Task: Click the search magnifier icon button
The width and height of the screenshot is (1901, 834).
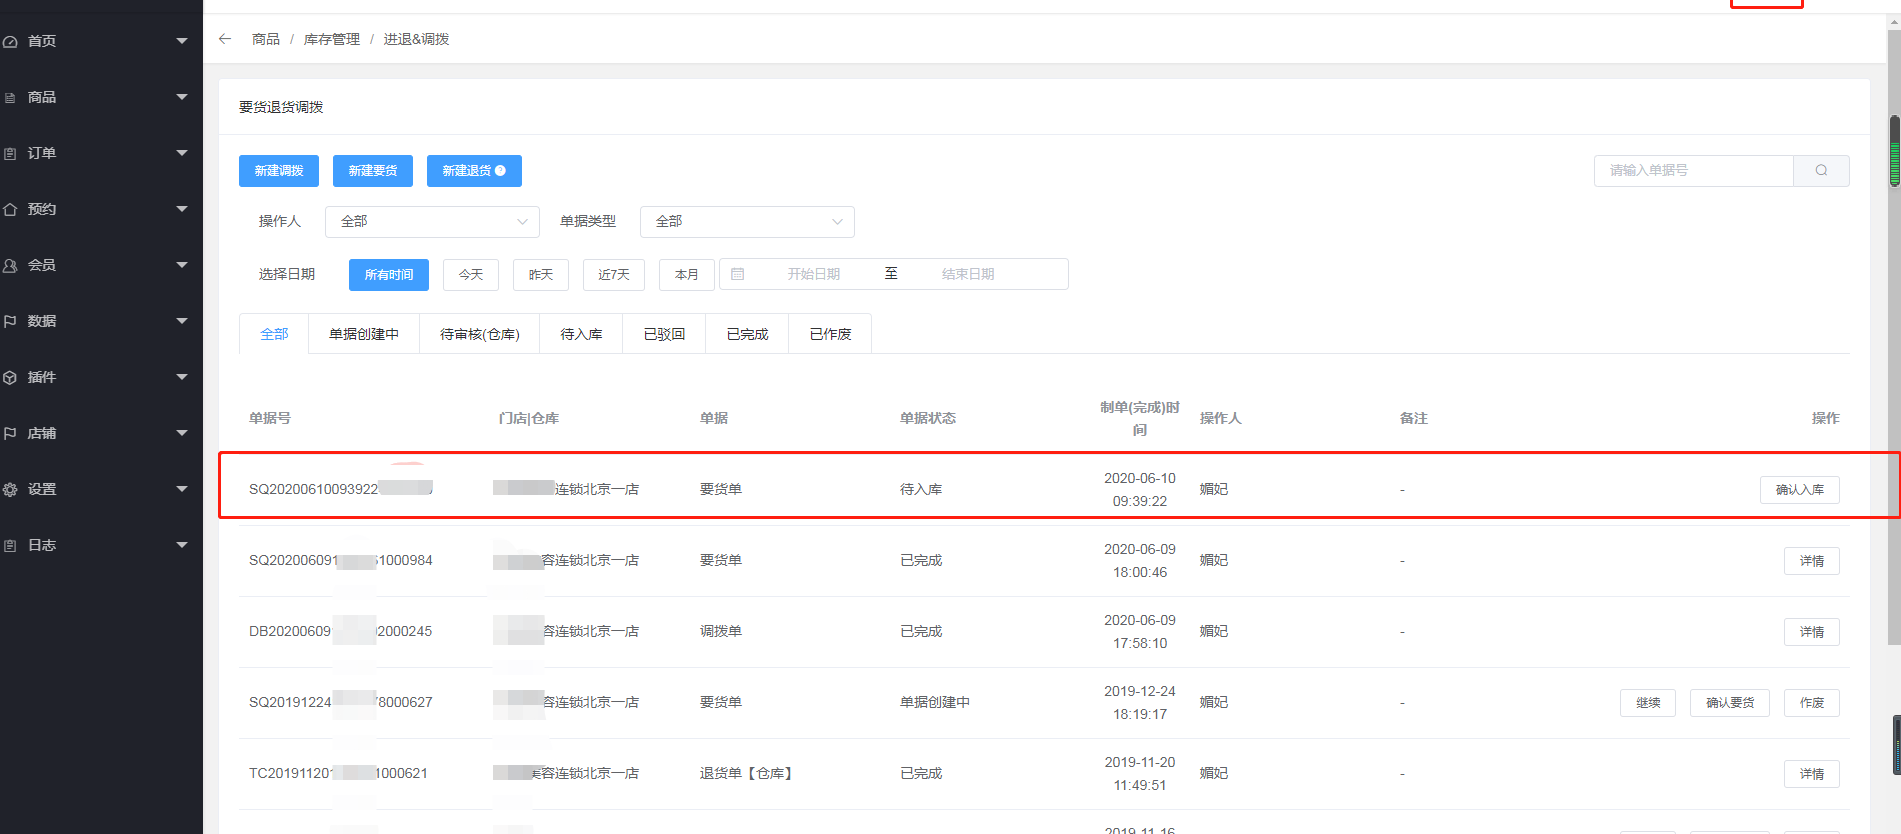Action: pos(1821,171)
